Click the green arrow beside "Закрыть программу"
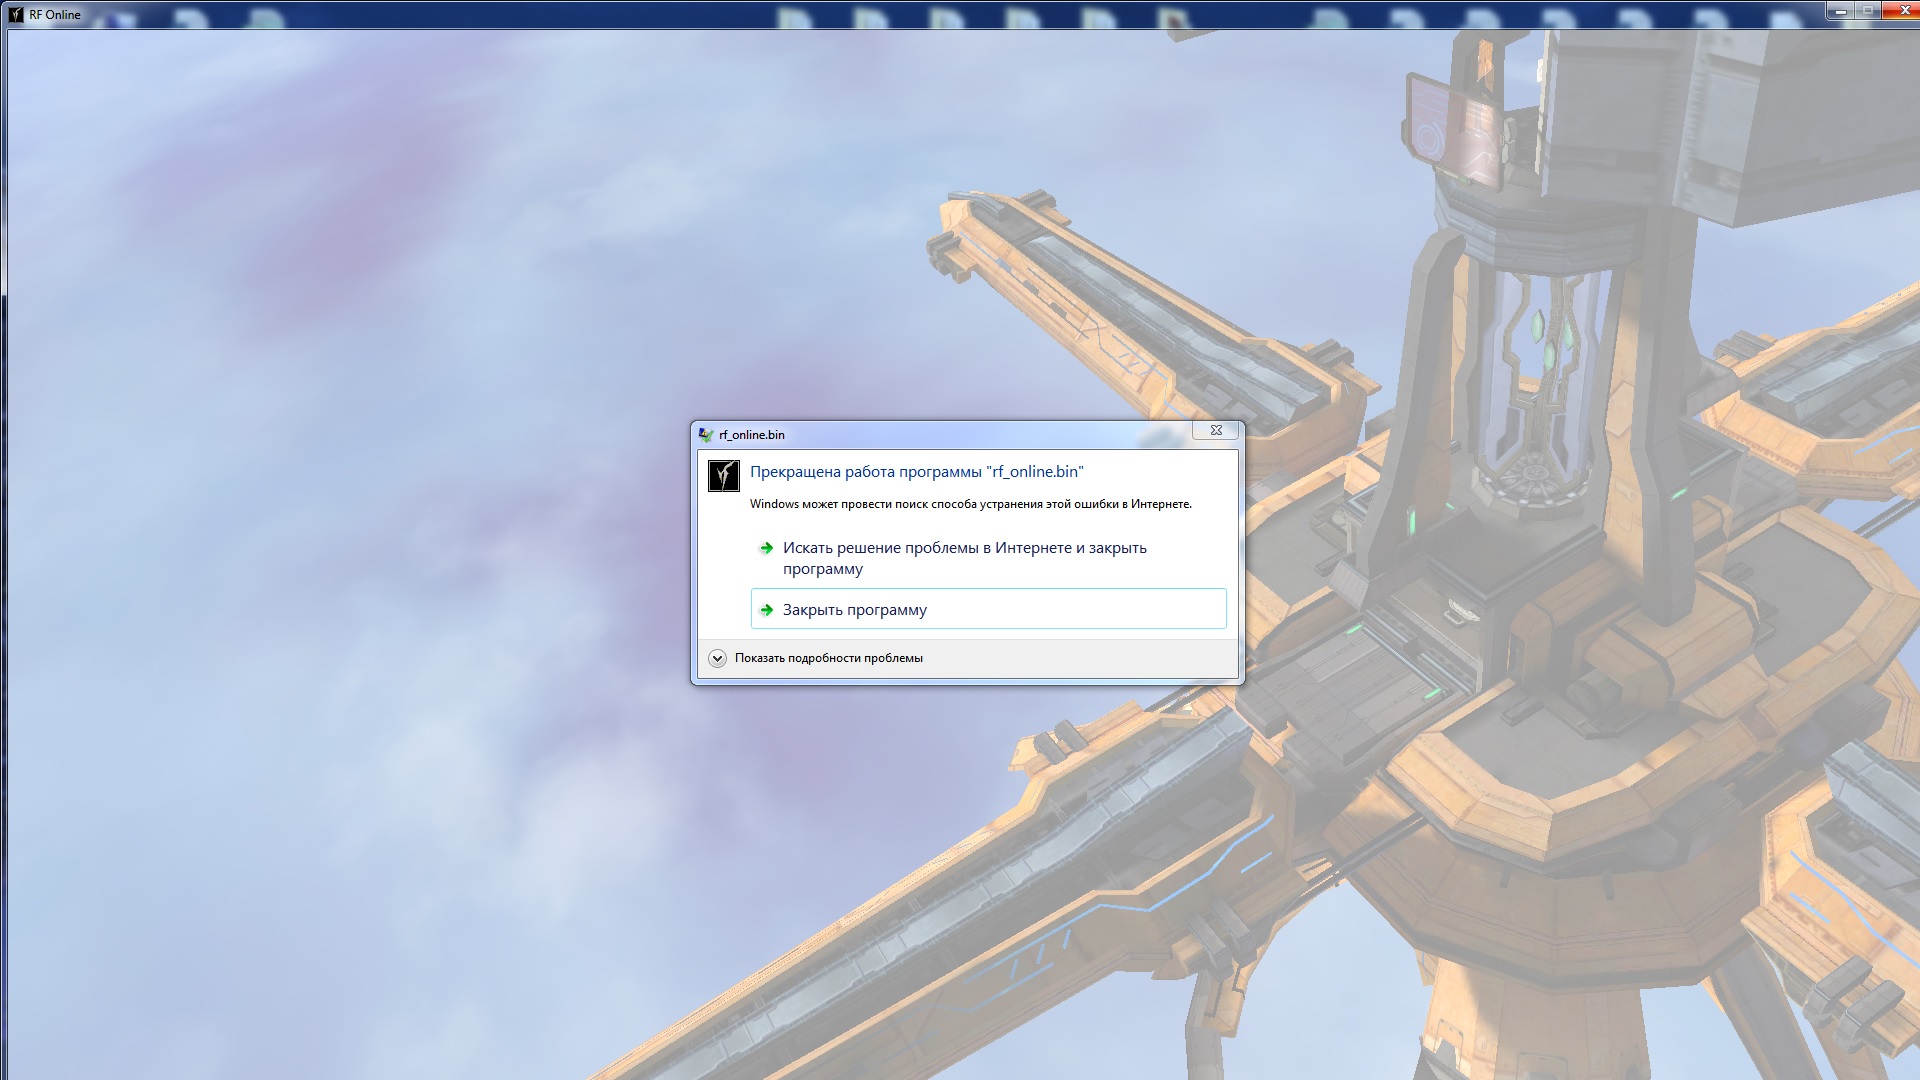Viewport: 1920px width, 1080px height. pos(766,610)
